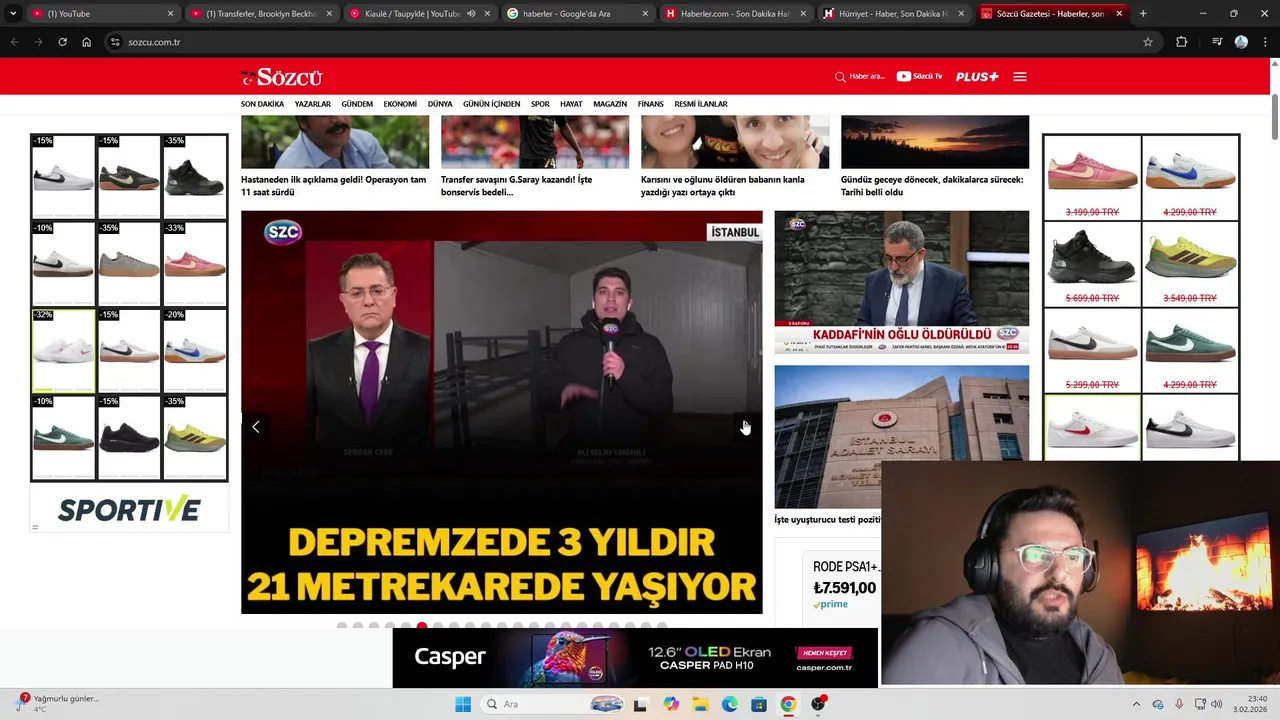Open the HAYAT section
The height and width of the screenshot is (720, 1280).
point(571,104)
